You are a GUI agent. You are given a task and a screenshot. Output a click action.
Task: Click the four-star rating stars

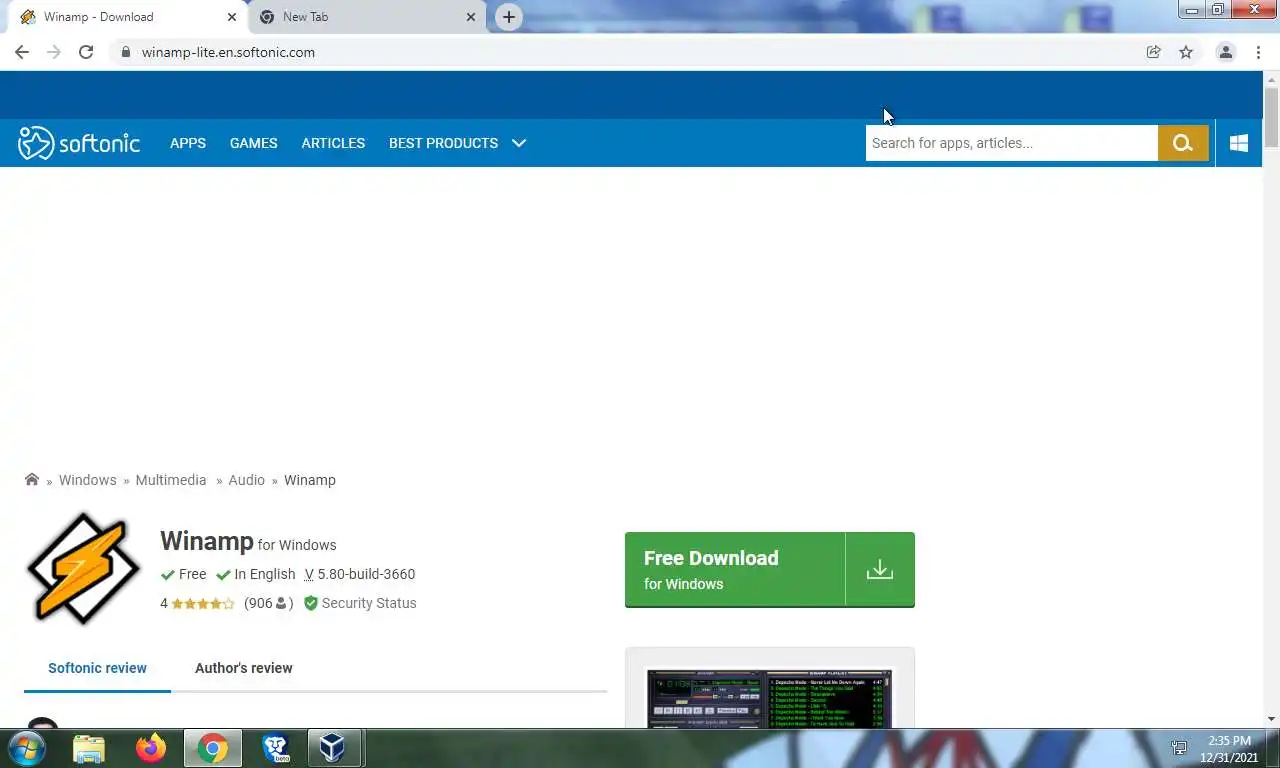pos(203,604)
